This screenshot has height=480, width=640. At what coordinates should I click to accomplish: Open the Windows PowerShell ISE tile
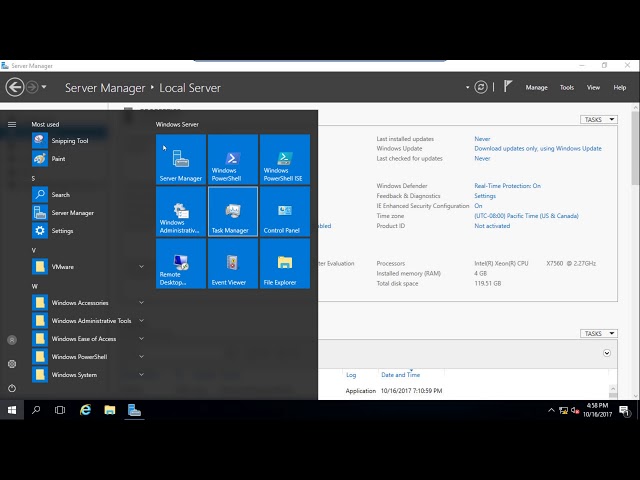tap(285, 160)
